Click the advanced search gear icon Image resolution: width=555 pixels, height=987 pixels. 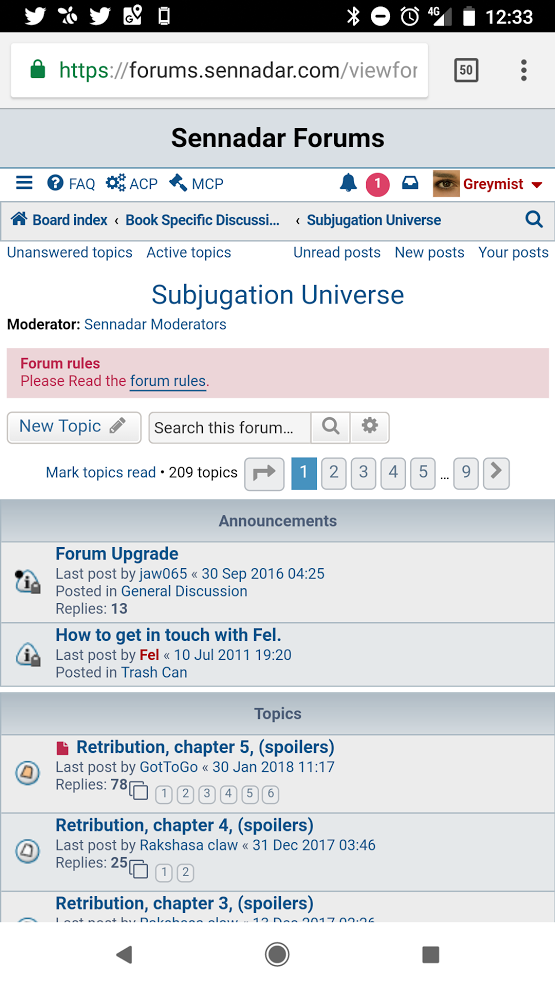[370, 427]
